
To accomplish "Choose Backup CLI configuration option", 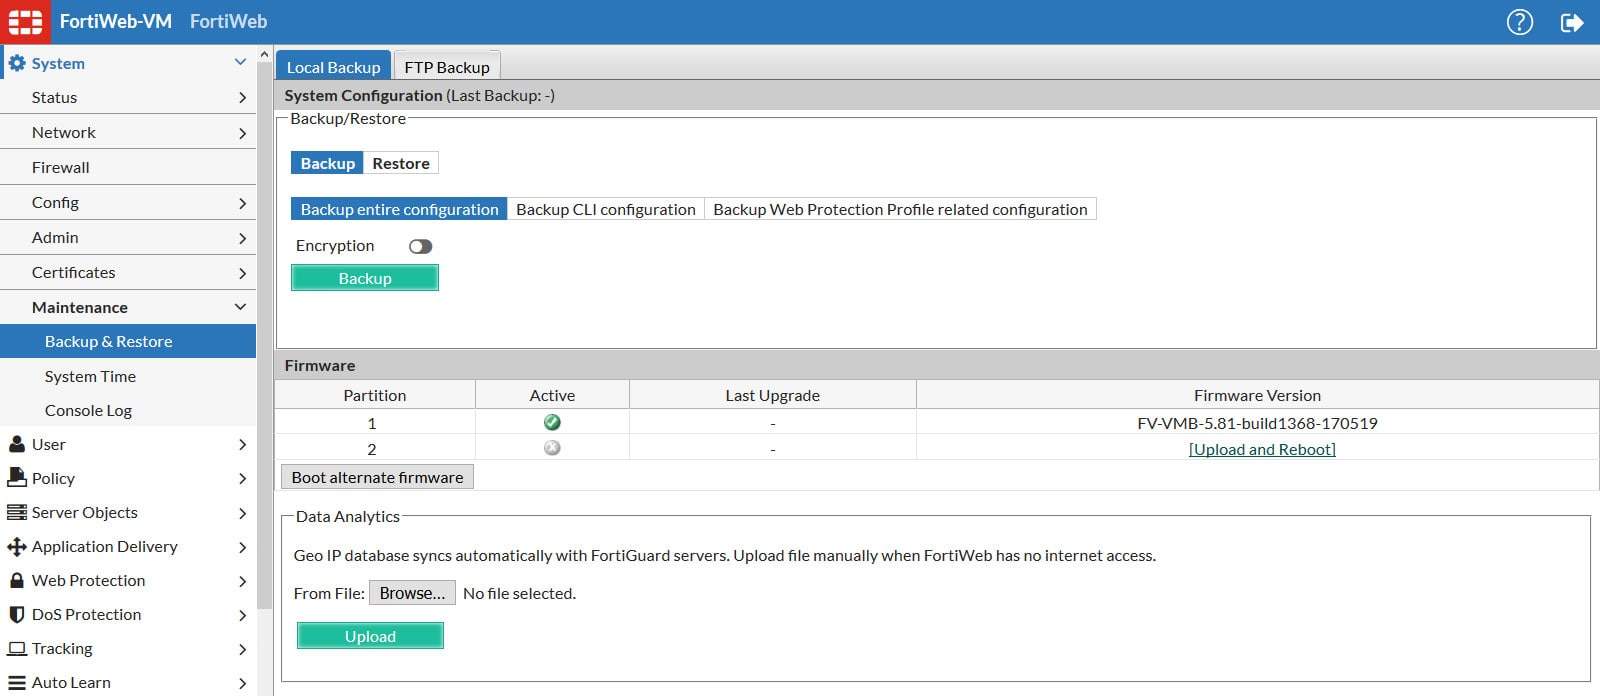I will pyautogui.click(x=606, y=209).
